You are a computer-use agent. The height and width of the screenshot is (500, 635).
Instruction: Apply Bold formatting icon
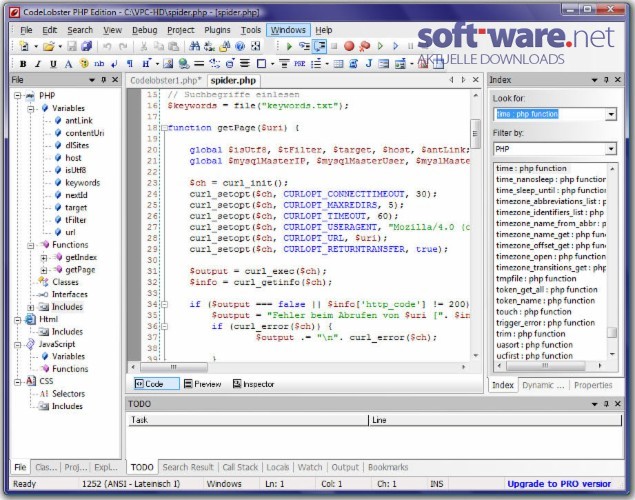(x=23, y=64)
